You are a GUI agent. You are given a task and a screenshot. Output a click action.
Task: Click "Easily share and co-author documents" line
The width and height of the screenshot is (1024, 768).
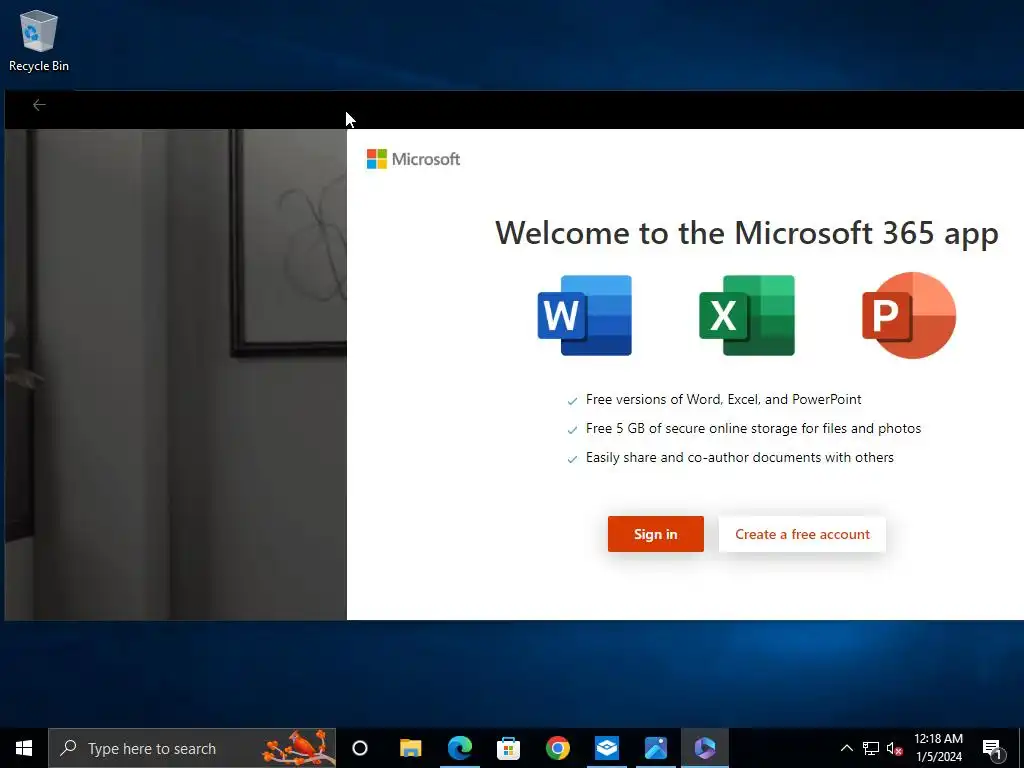pyautogui.click(x=739, y=457)
